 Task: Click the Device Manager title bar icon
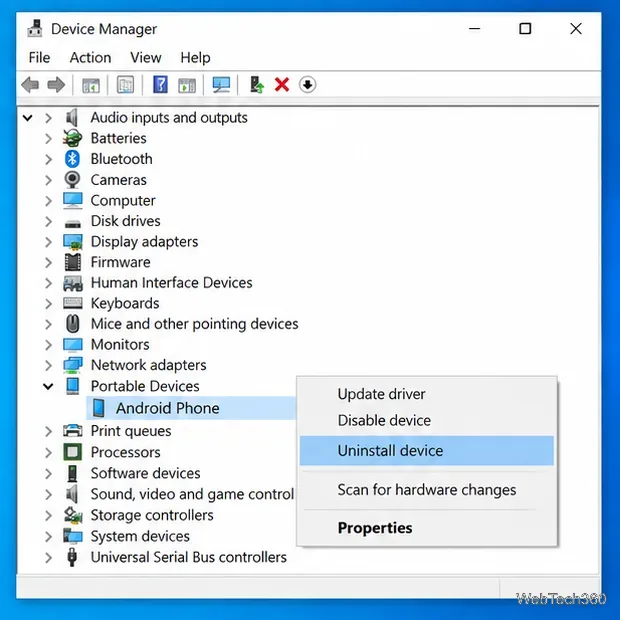(35, 28)
